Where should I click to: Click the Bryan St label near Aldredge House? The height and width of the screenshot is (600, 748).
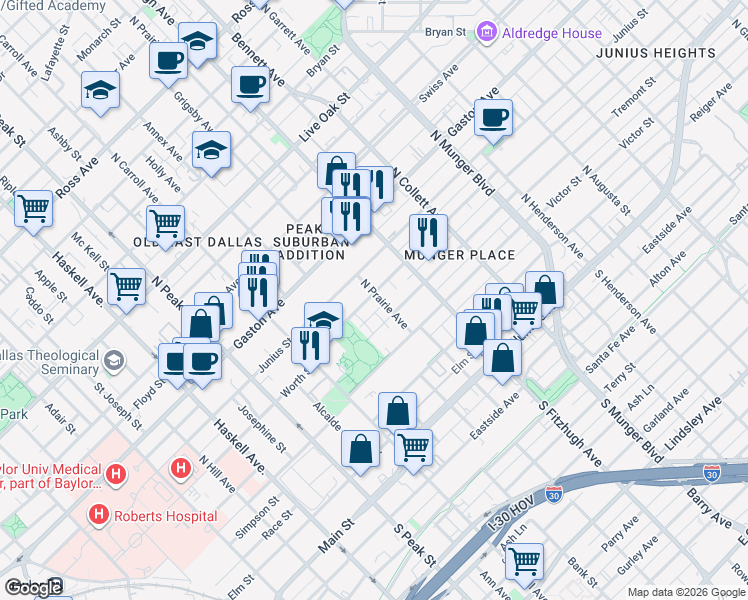coord(445,32)
